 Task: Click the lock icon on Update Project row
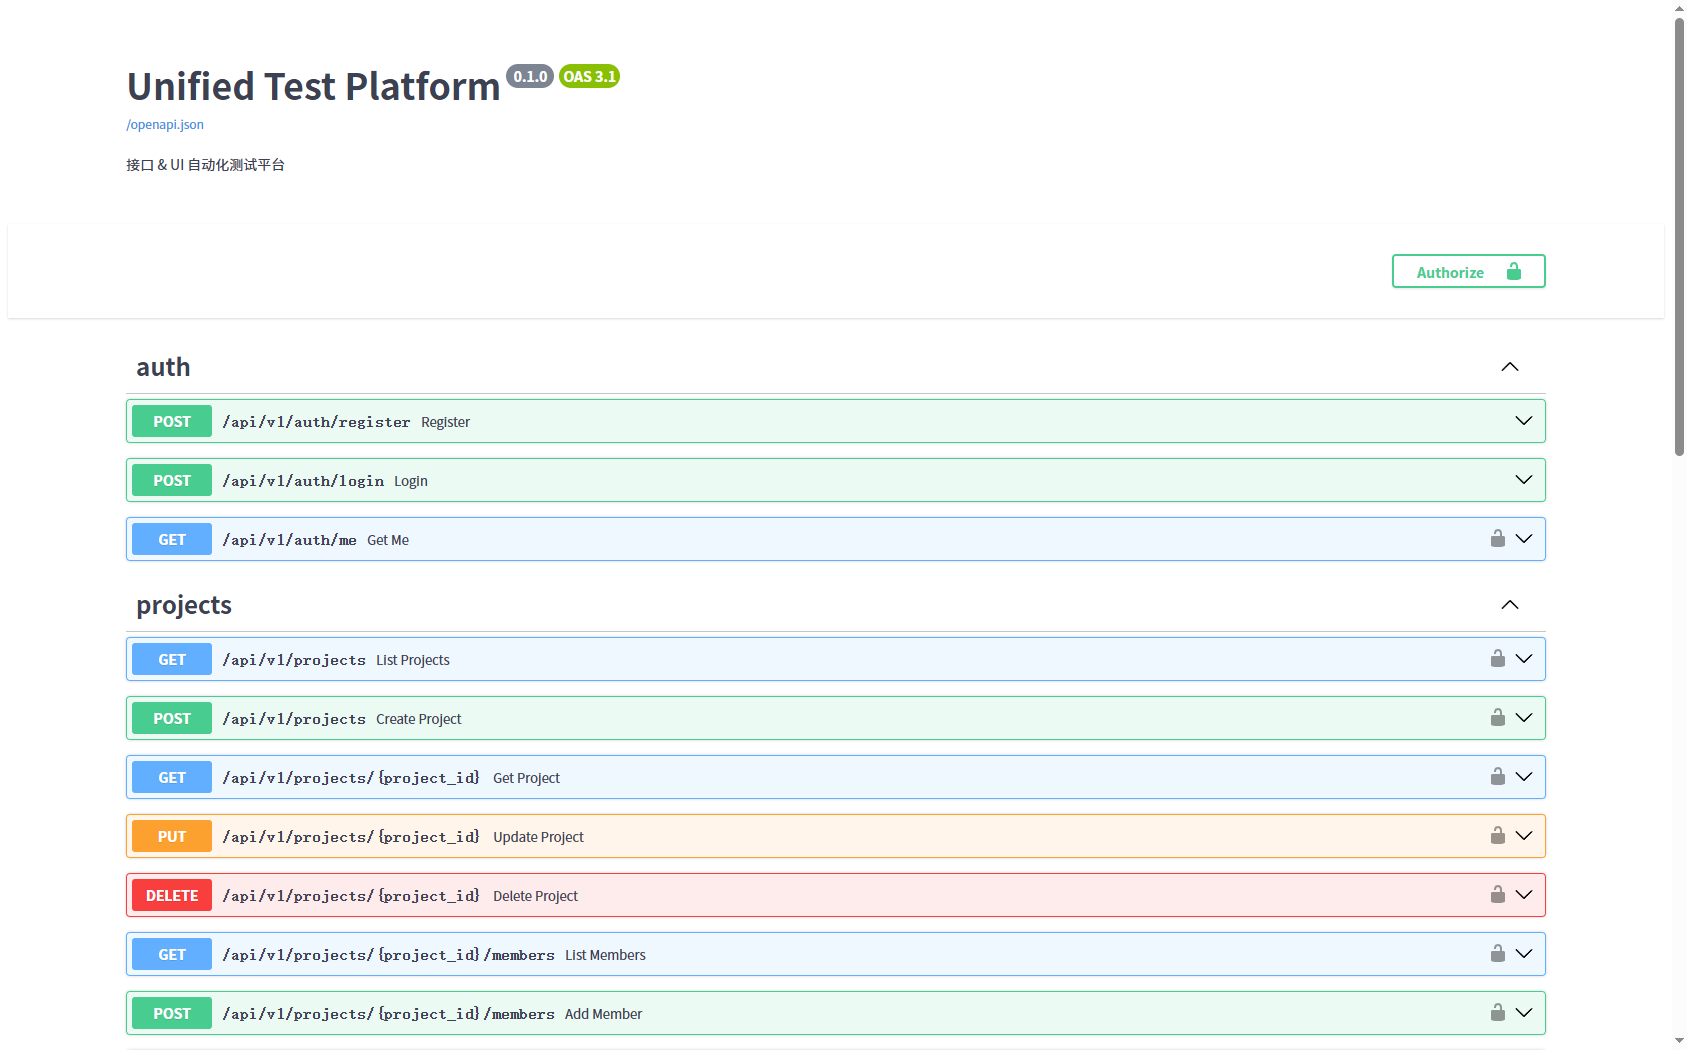tap(1497, 836)
